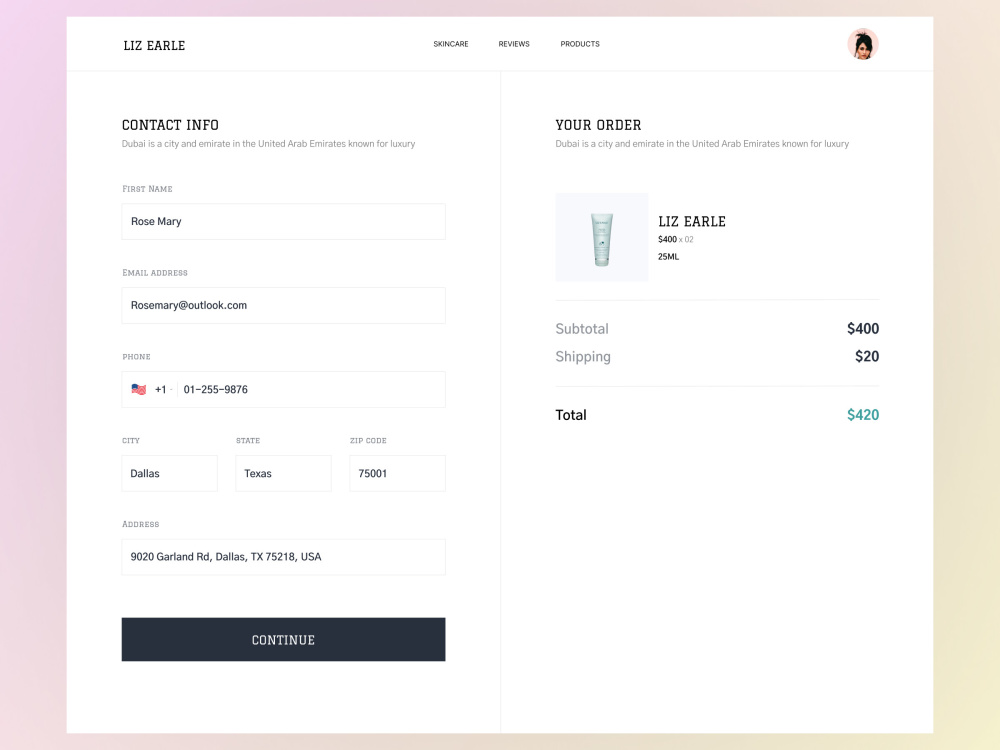The width and height of the screenshot is (1000, 750).
Task: Click the $400 x 02 price text
Action: [x=675, y=239]
